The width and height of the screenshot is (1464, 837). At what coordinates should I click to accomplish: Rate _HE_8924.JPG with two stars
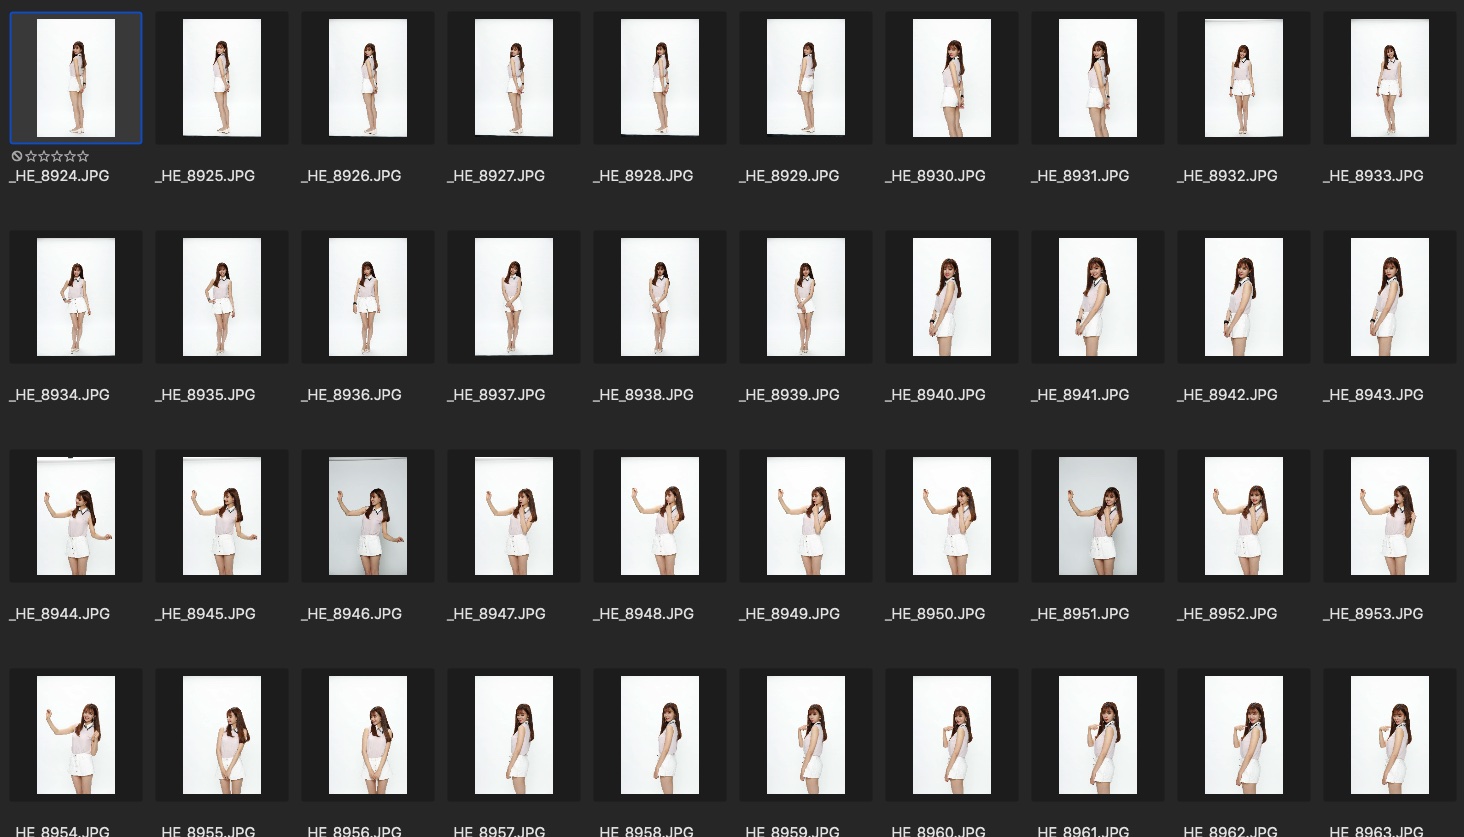coord(44,156)
